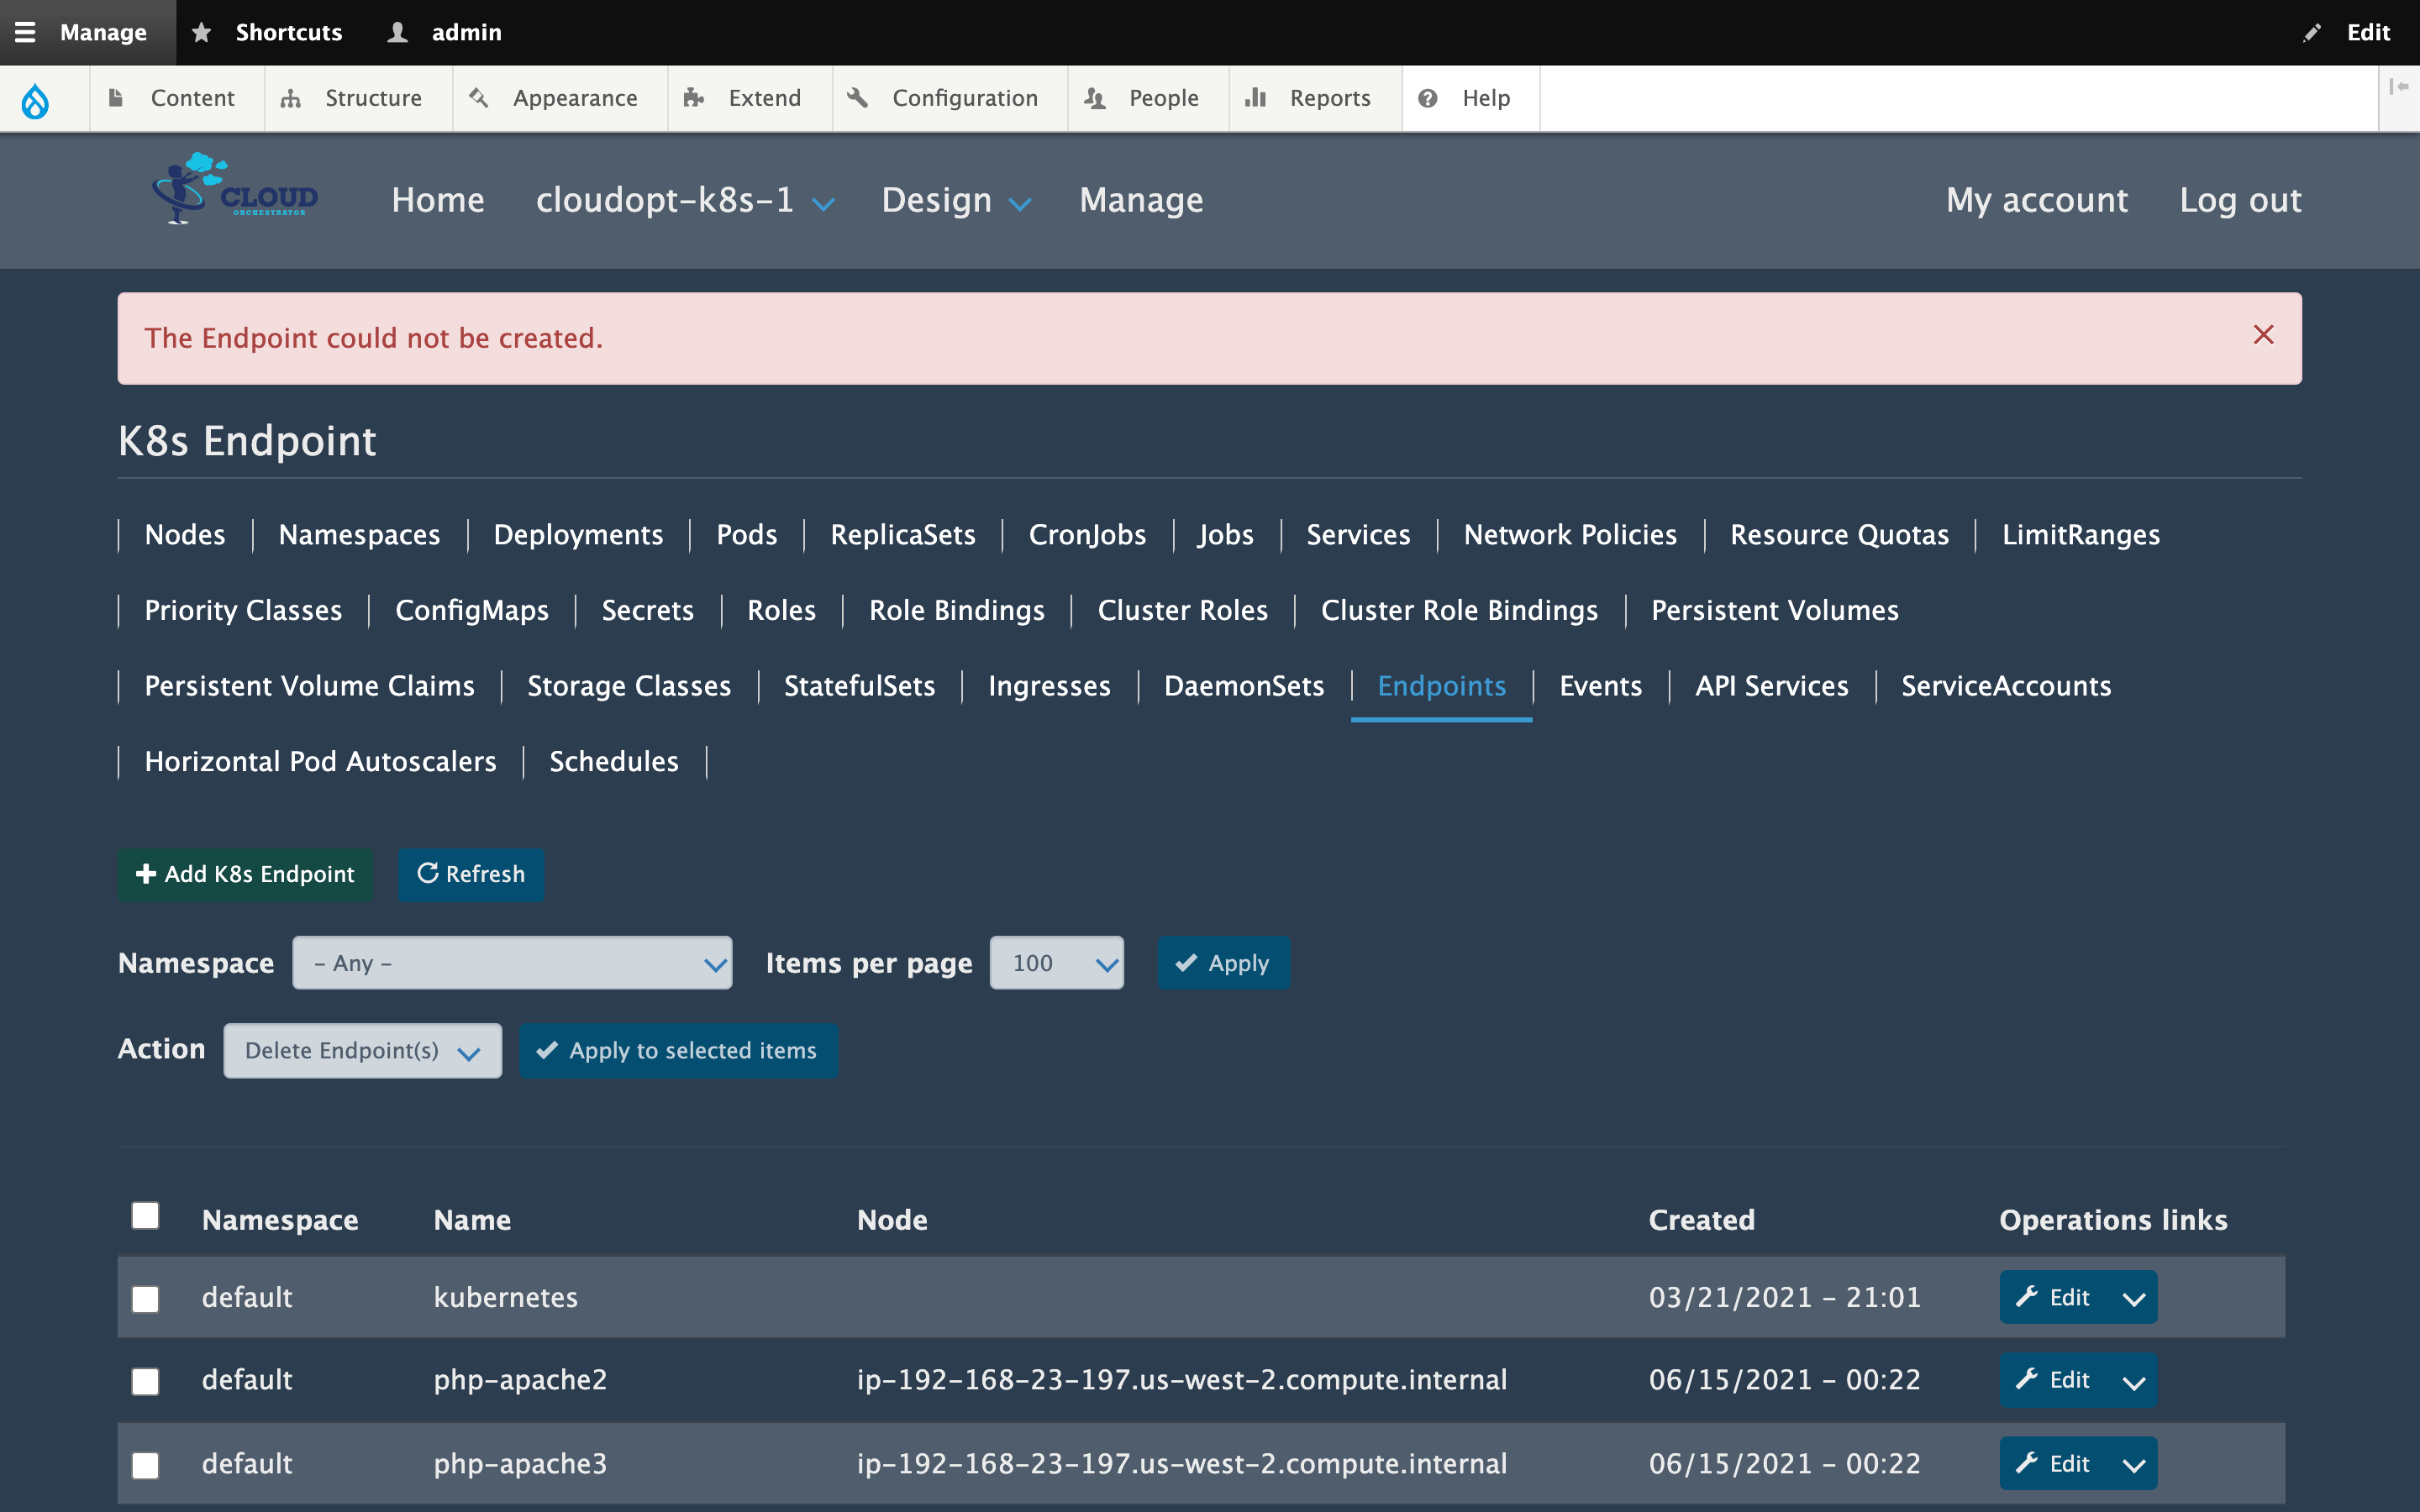Open the admin user account icon
Image resolution: width=2420 pixels, height=1512 pixels.
pyautogui.click(x=397, y=32)
